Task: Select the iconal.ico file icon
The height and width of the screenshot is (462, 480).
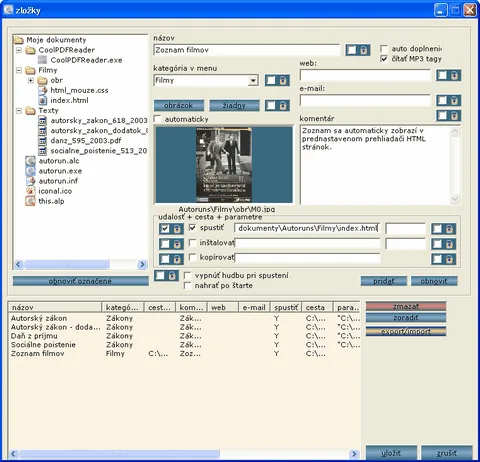Action: pos(30,191)
